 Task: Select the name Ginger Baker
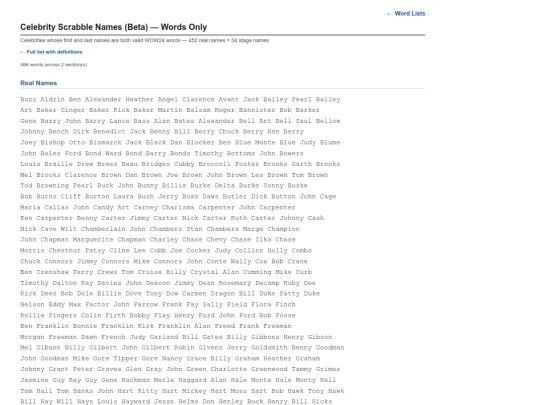85,110
